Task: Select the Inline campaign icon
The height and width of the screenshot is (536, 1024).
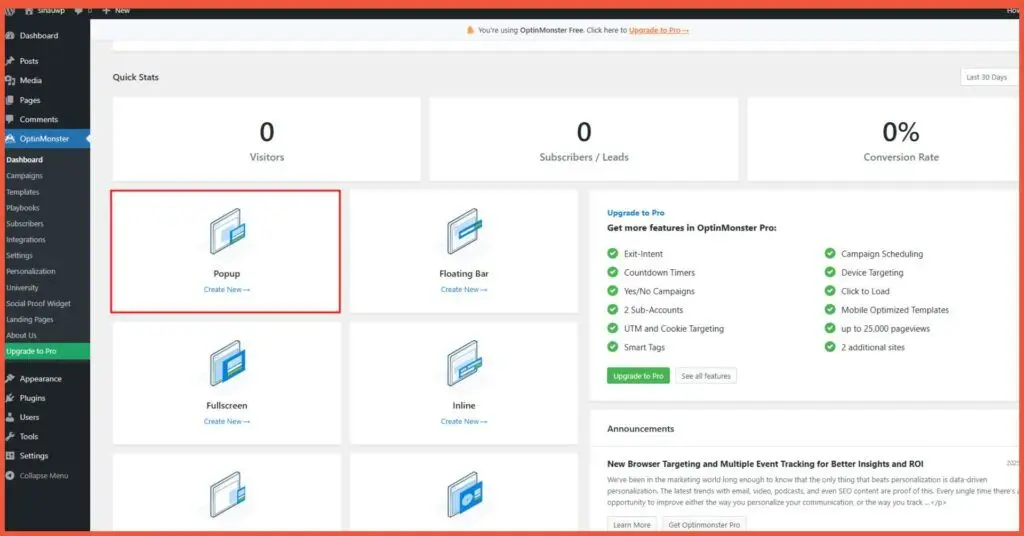Action: pos(464,366)
